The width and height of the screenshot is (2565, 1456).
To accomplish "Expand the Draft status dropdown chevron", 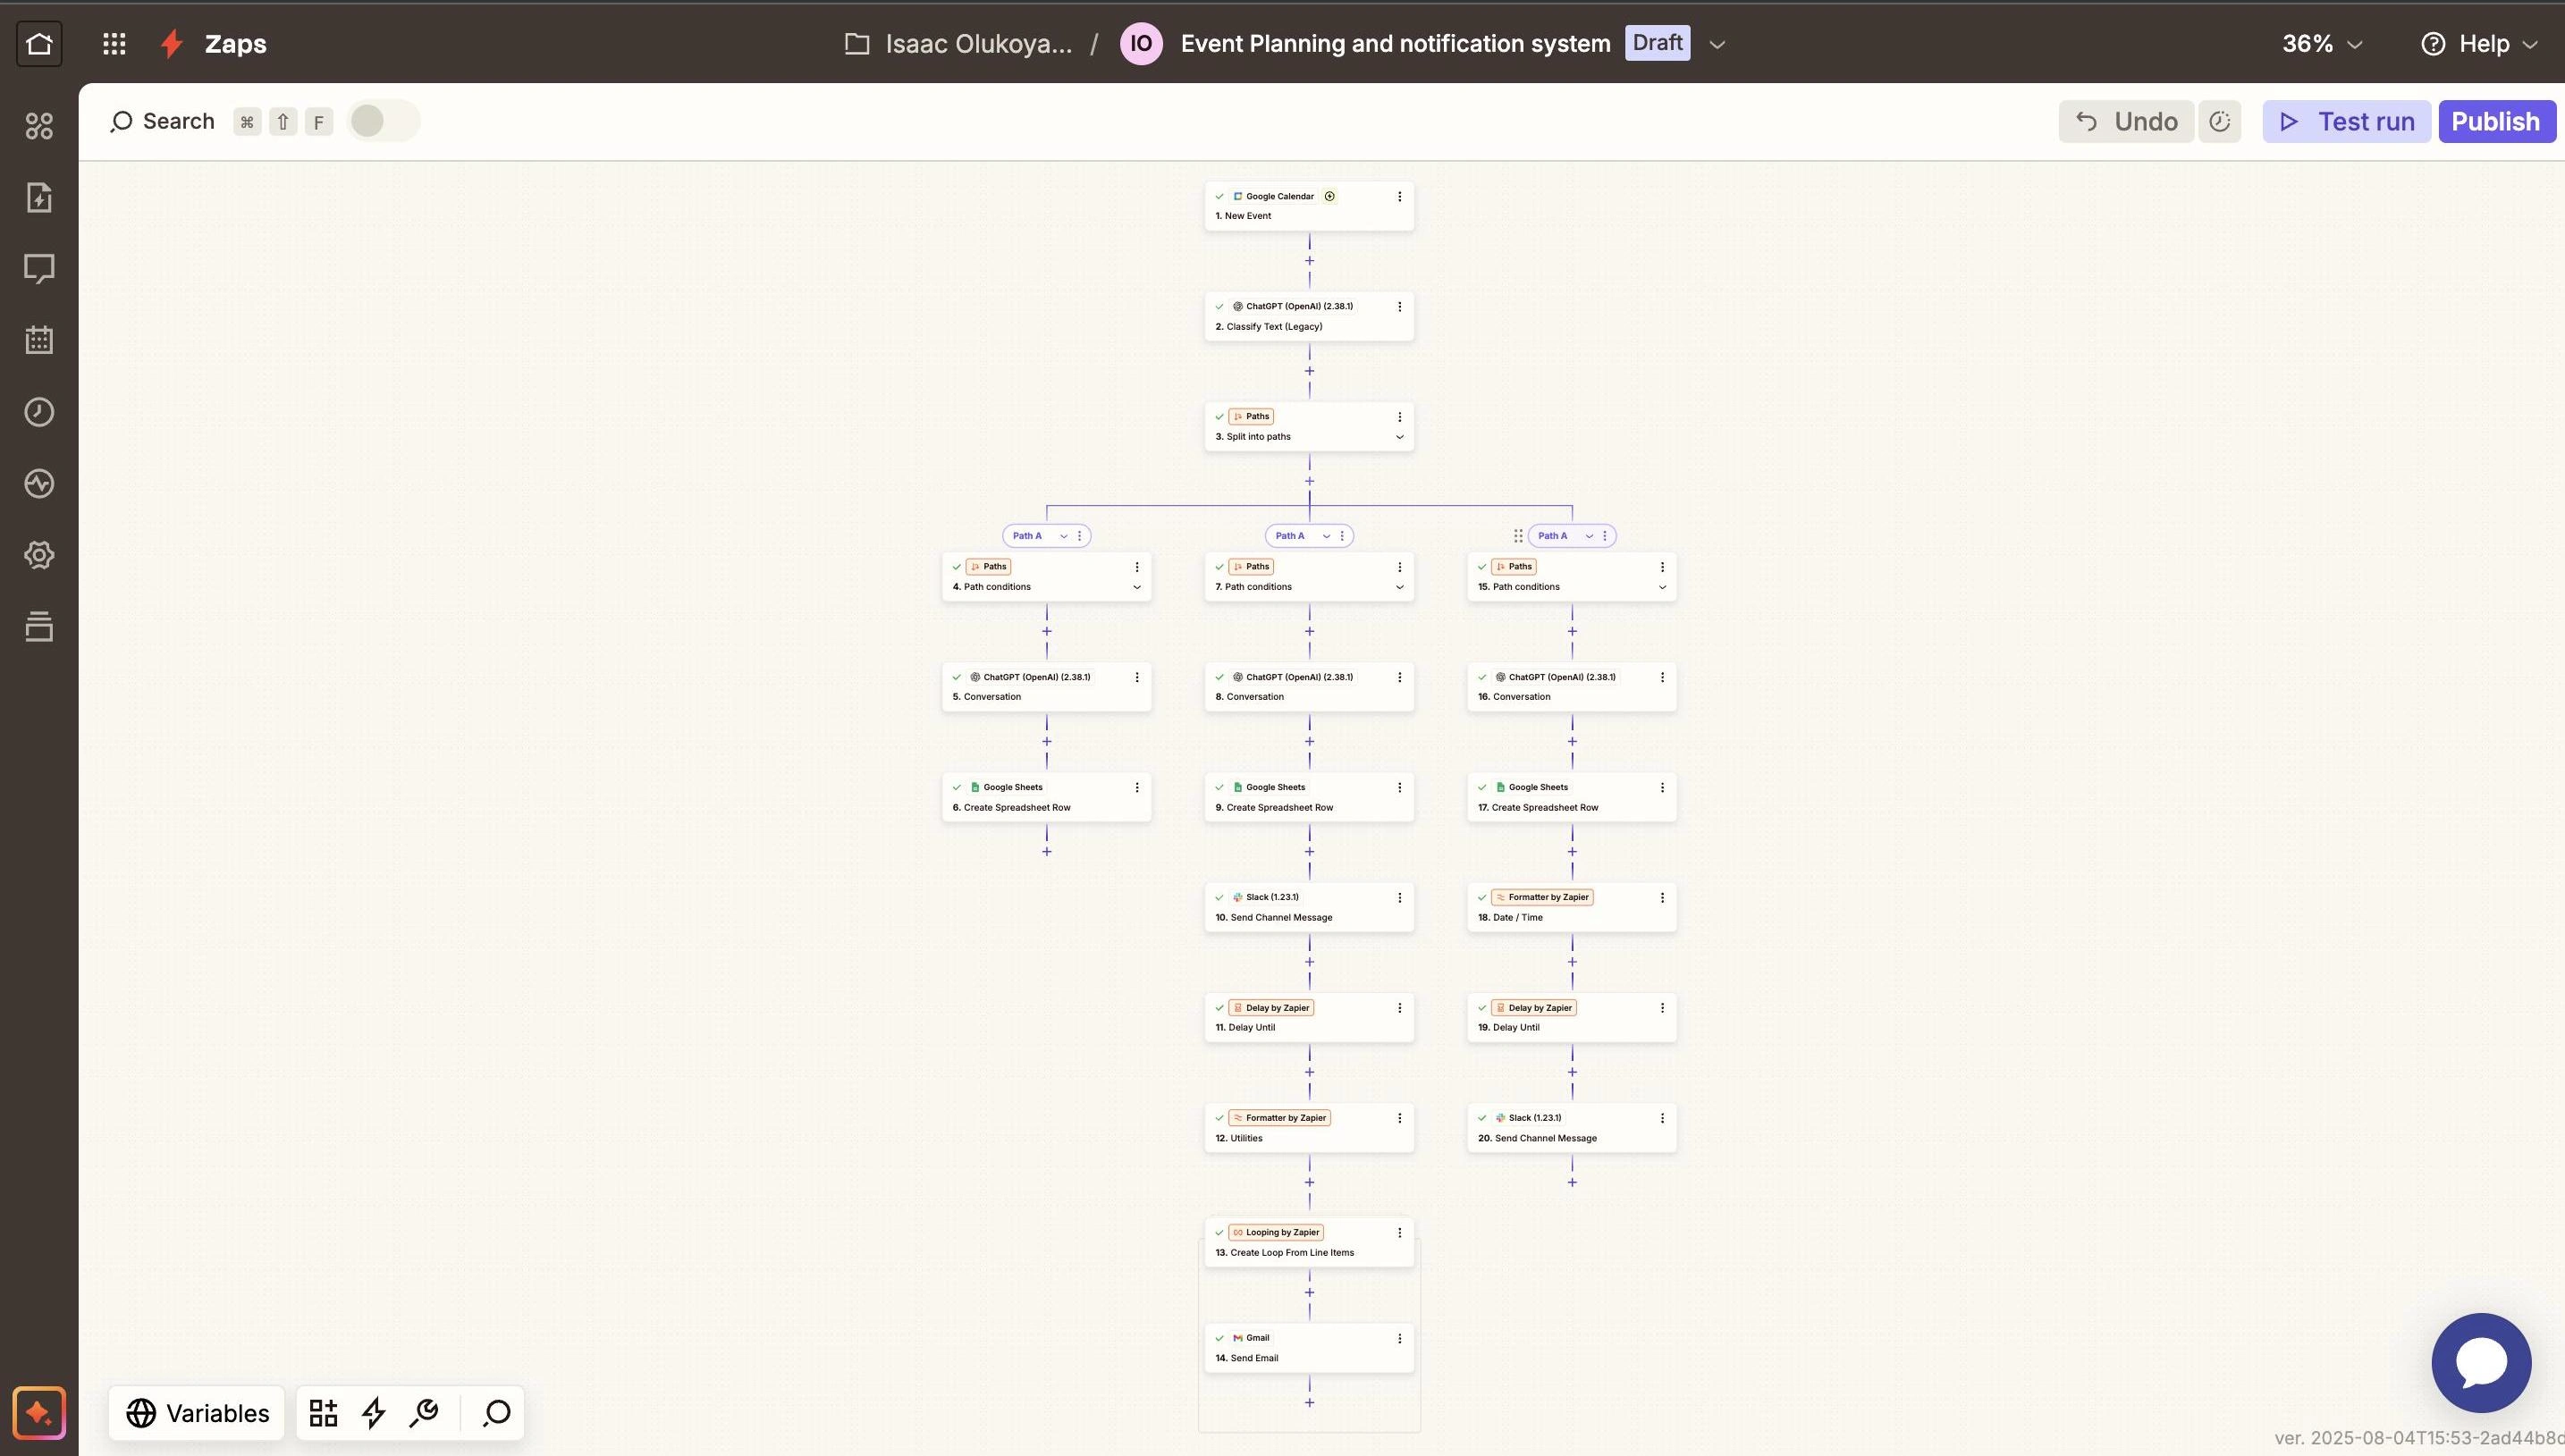I will pos(1717,45).
